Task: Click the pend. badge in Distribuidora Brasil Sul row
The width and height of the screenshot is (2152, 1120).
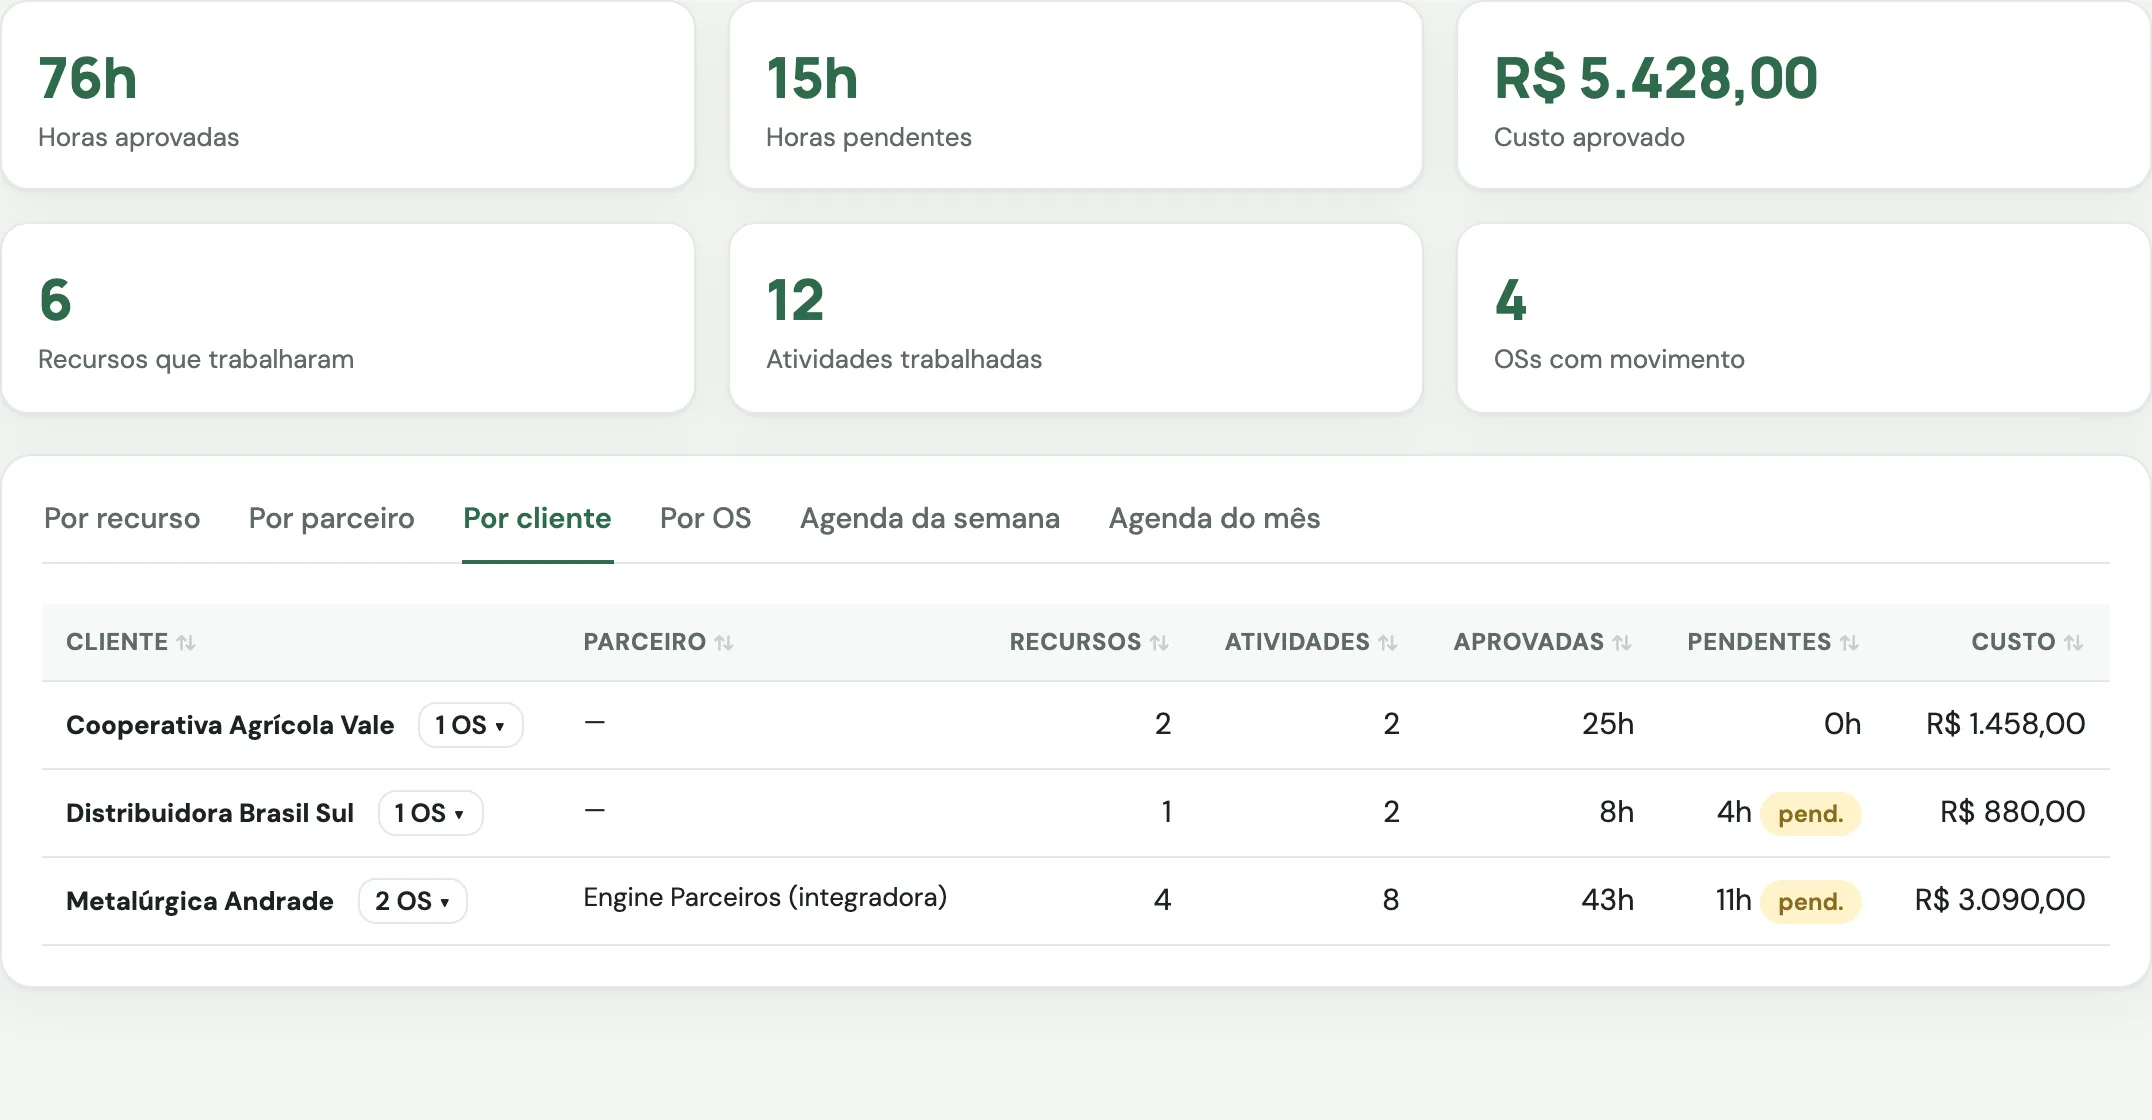Action: point(1810,814)
